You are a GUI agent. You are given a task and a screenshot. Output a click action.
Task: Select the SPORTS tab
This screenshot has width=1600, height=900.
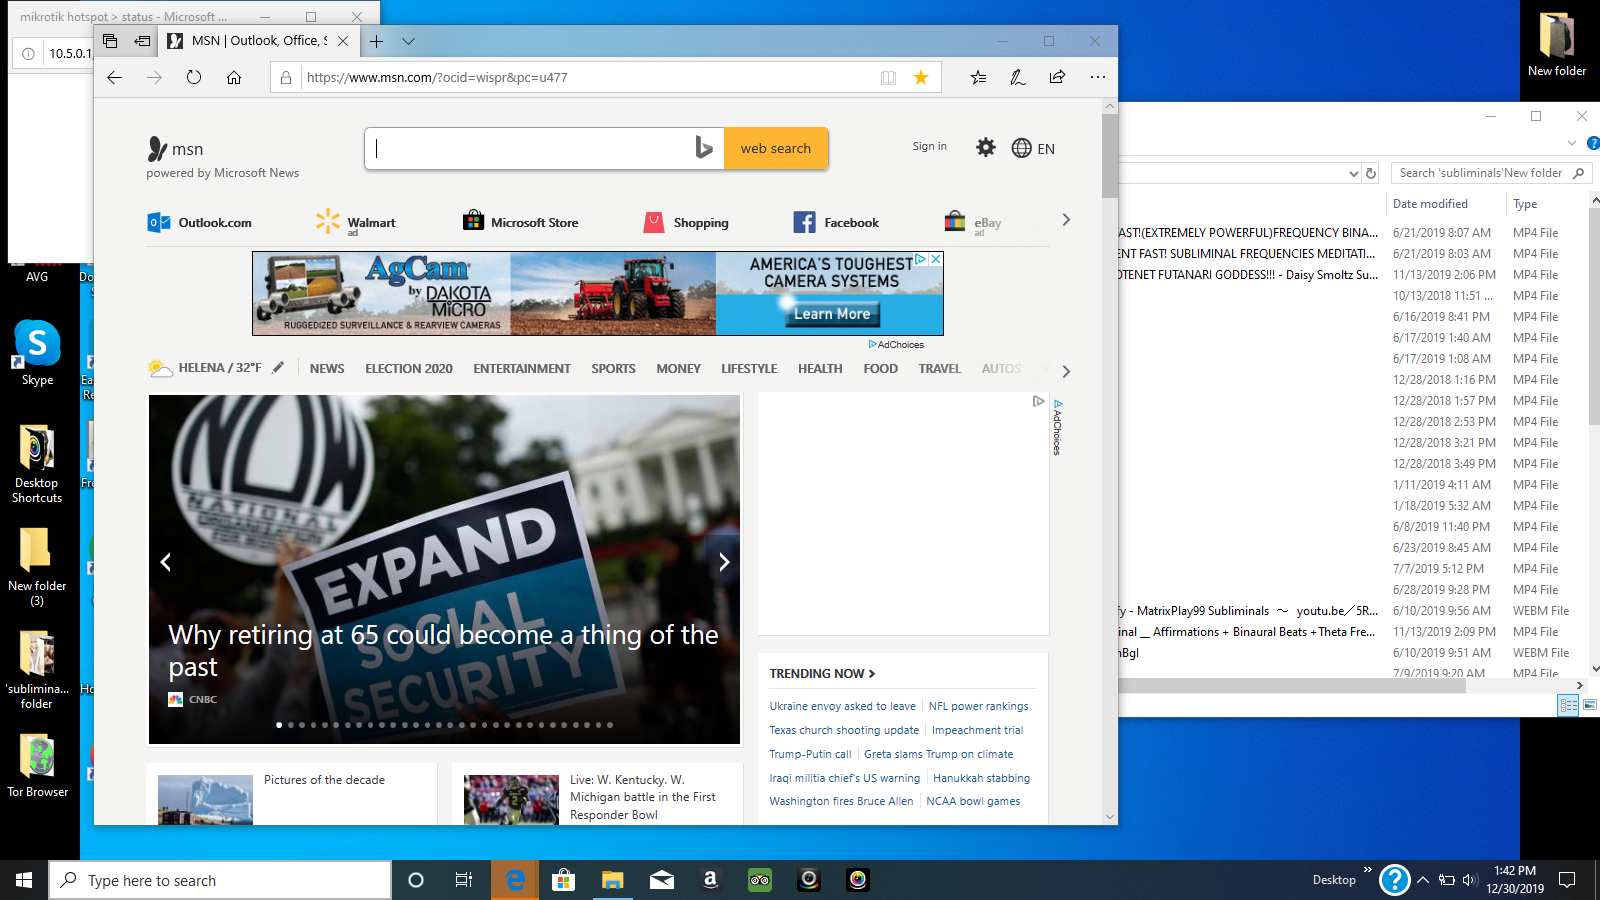[613, 368]
